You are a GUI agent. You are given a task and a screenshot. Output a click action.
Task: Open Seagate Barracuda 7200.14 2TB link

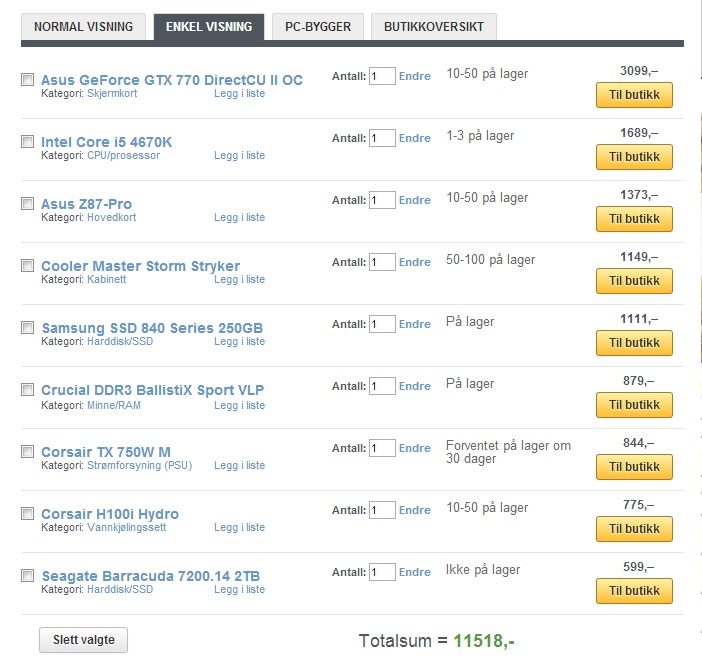click(151, 576)
